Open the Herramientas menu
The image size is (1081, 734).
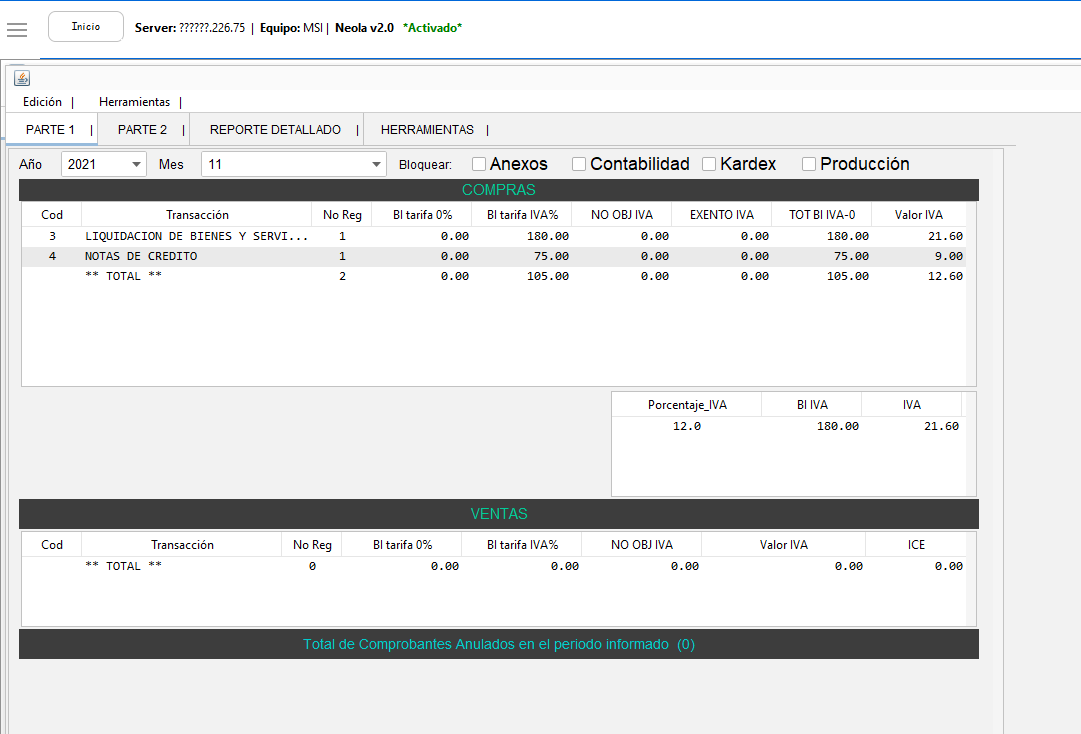click(134, 102)
